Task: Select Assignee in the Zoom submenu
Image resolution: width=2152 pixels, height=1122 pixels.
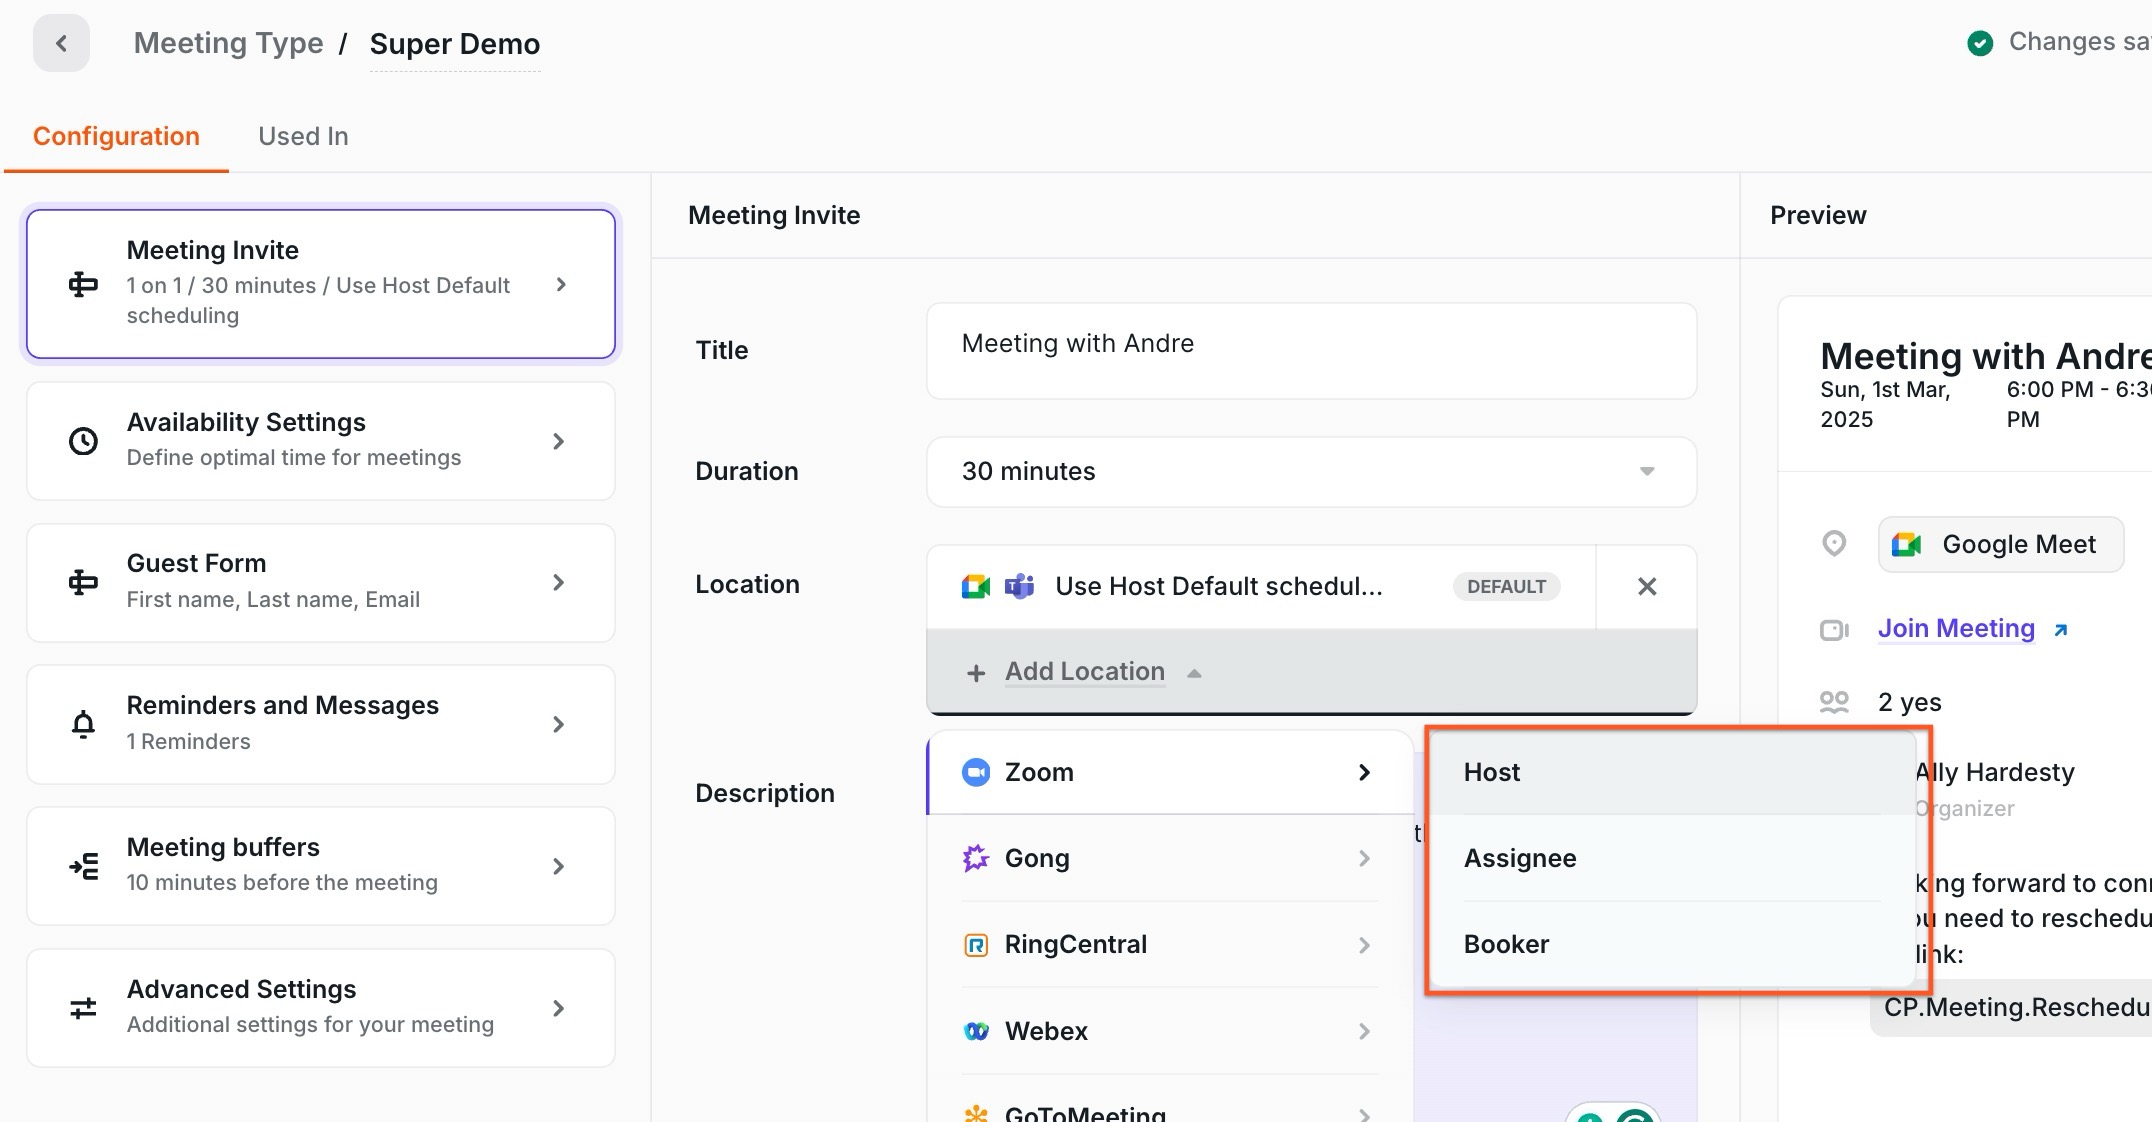Action: click(1670, 858)
